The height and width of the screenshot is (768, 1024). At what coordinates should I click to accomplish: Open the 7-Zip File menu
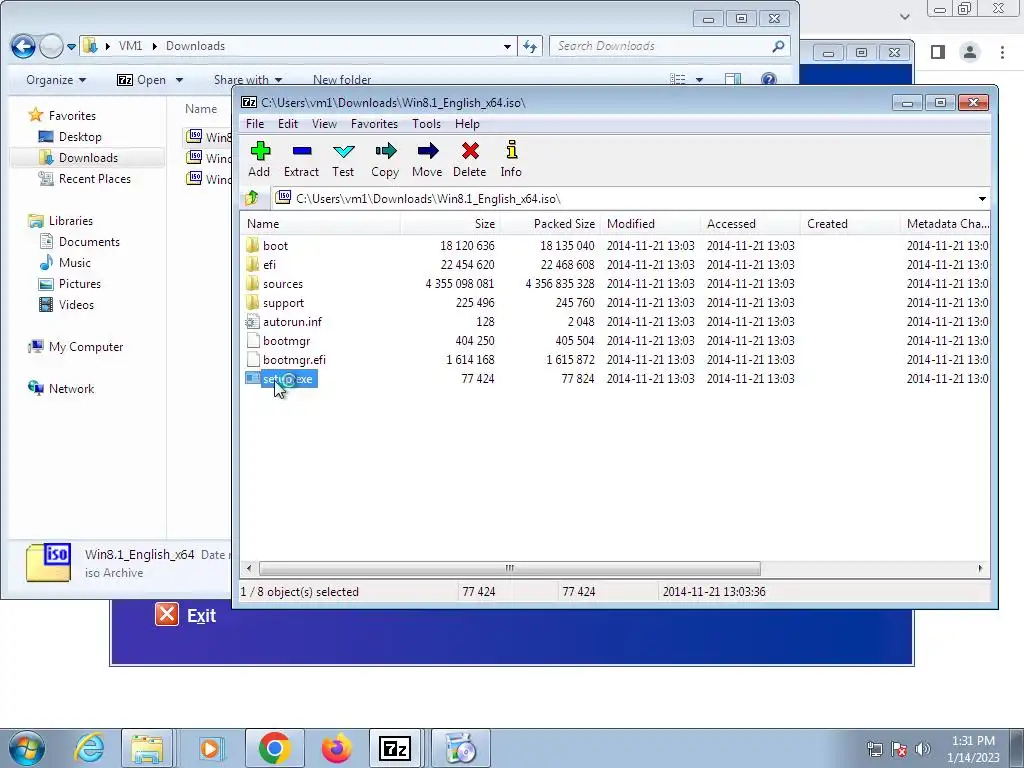click(255, 123)
